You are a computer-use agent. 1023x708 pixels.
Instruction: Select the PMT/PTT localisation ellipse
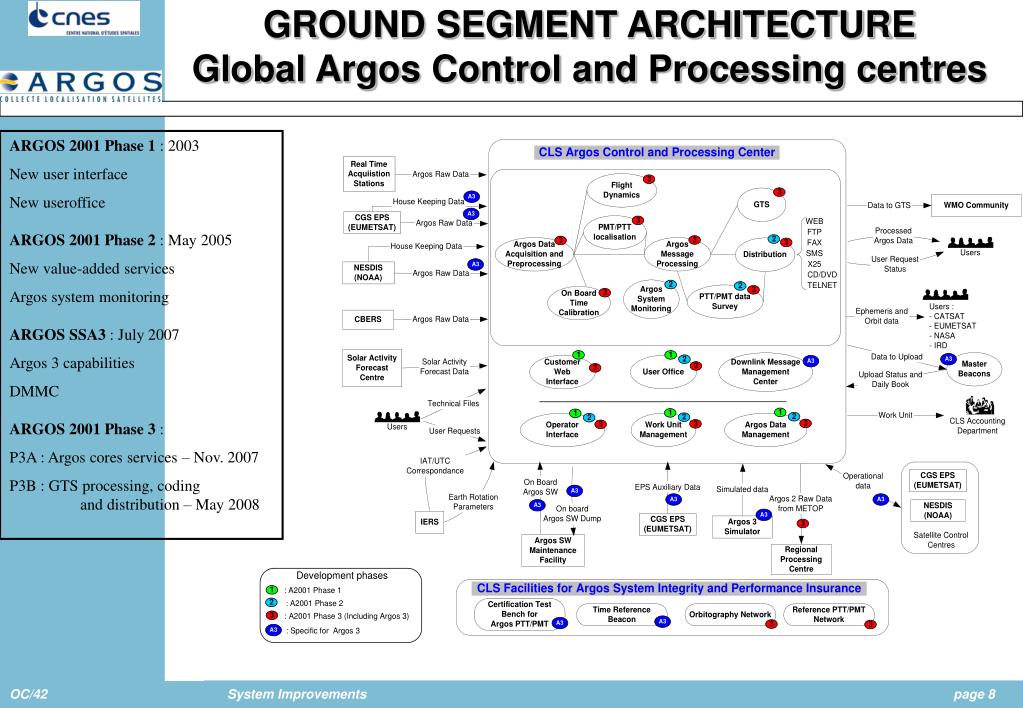click(x=614, y=232)
